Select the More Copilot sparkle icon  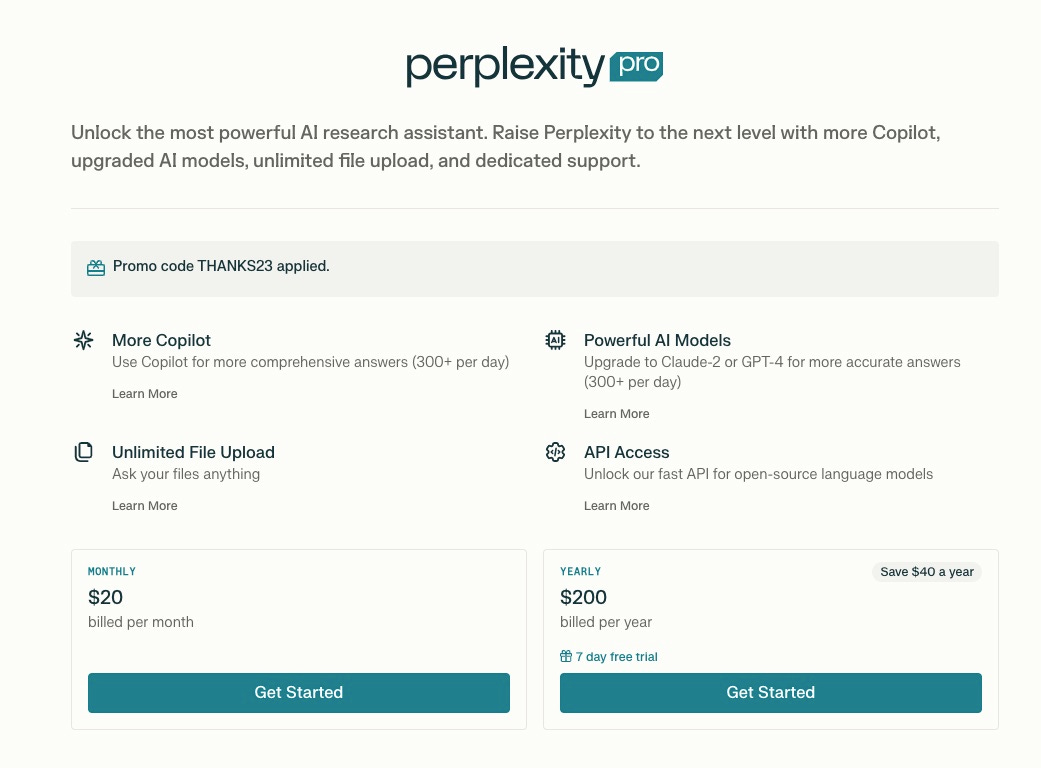pyautogui.click(x=84, y=340)
